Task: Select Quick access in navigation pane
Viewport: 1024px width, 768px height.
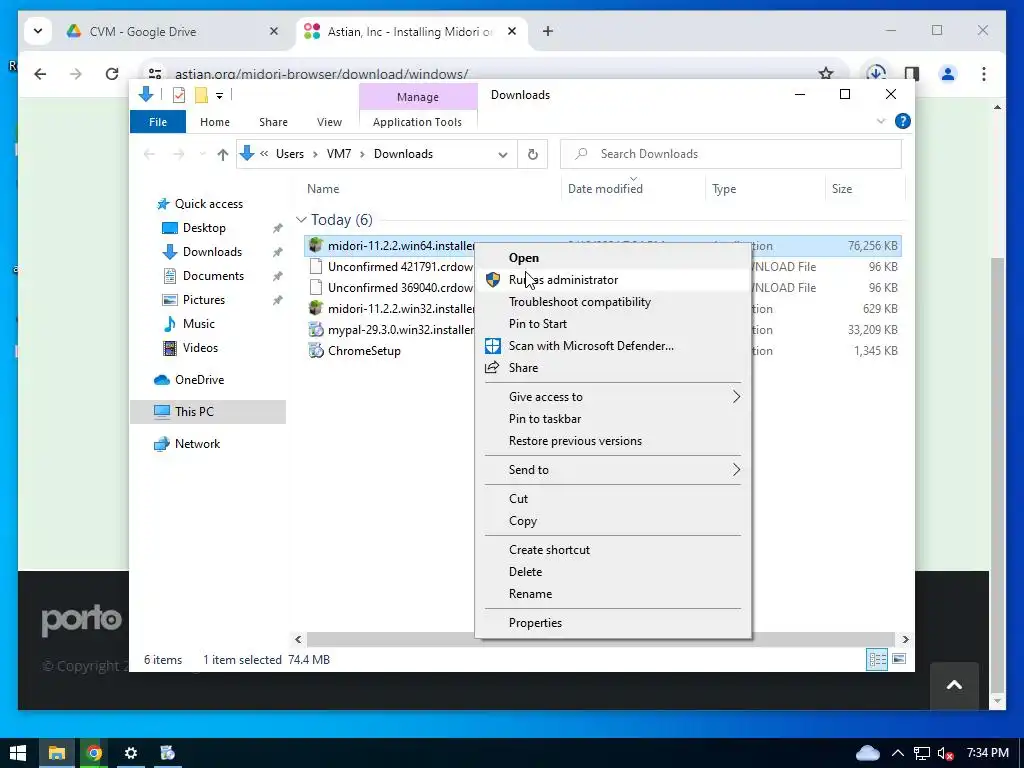Action: coord(208,204)
